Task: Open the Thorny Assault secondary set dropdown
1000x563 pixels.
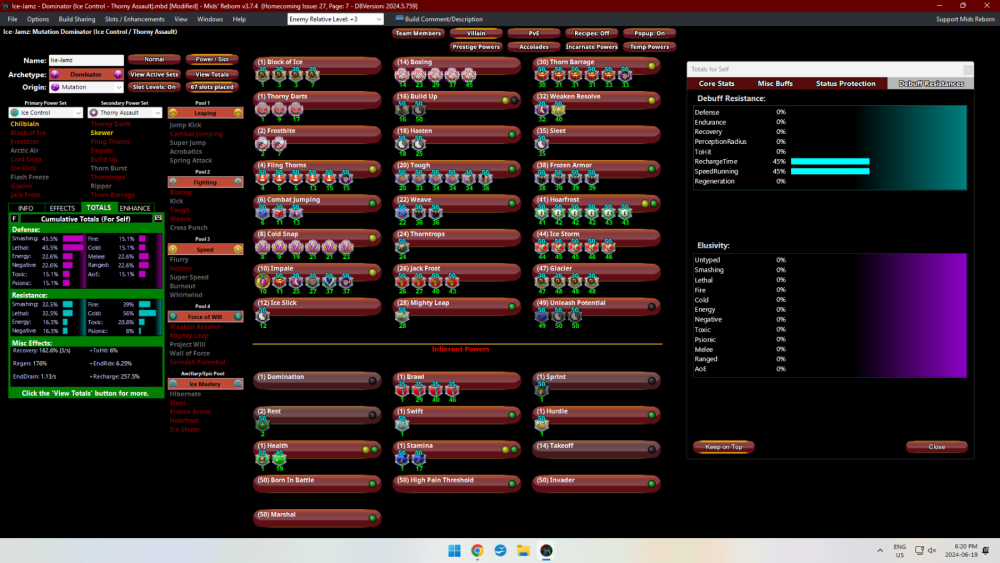Action: [x=125, y=113]
